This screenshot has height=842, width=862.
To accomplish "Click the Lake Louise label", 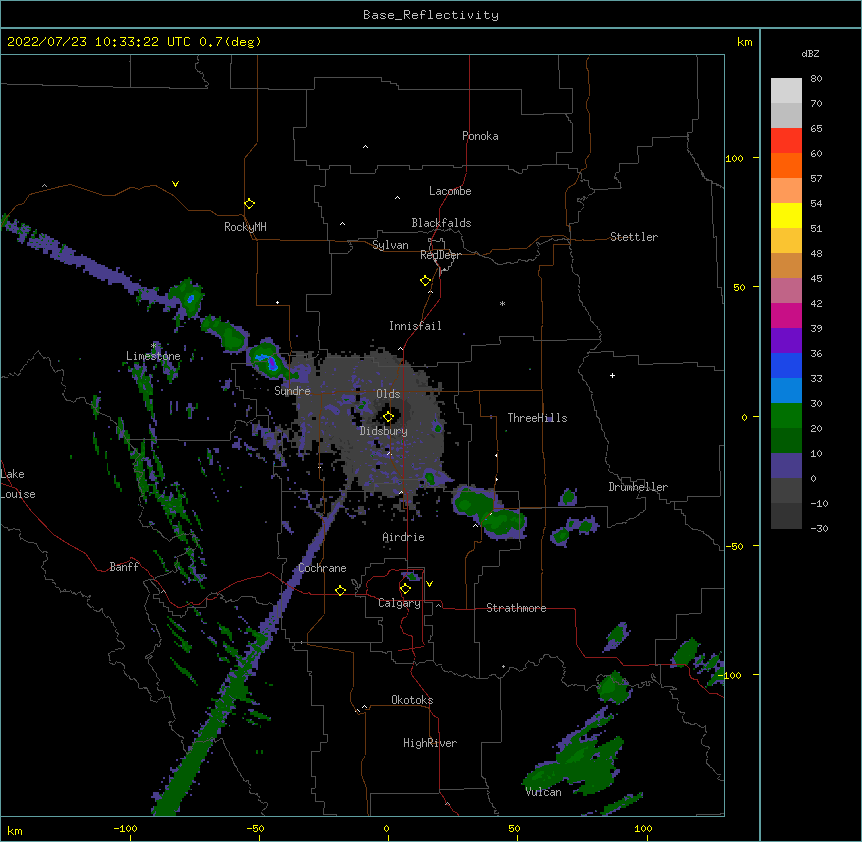I will 18,484.
